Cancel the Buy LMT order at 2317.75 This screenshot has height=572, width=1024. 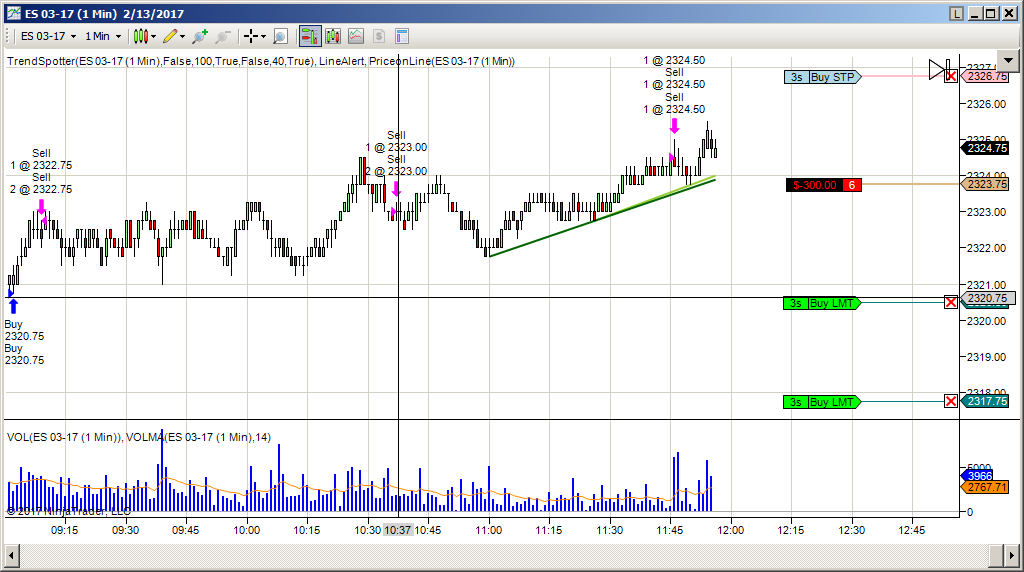click(x=951, y=402)
